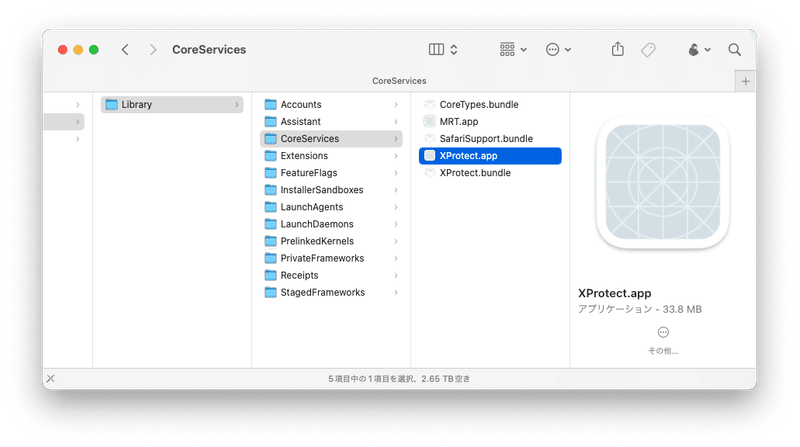Open the FeatureFlags folder

331,173
